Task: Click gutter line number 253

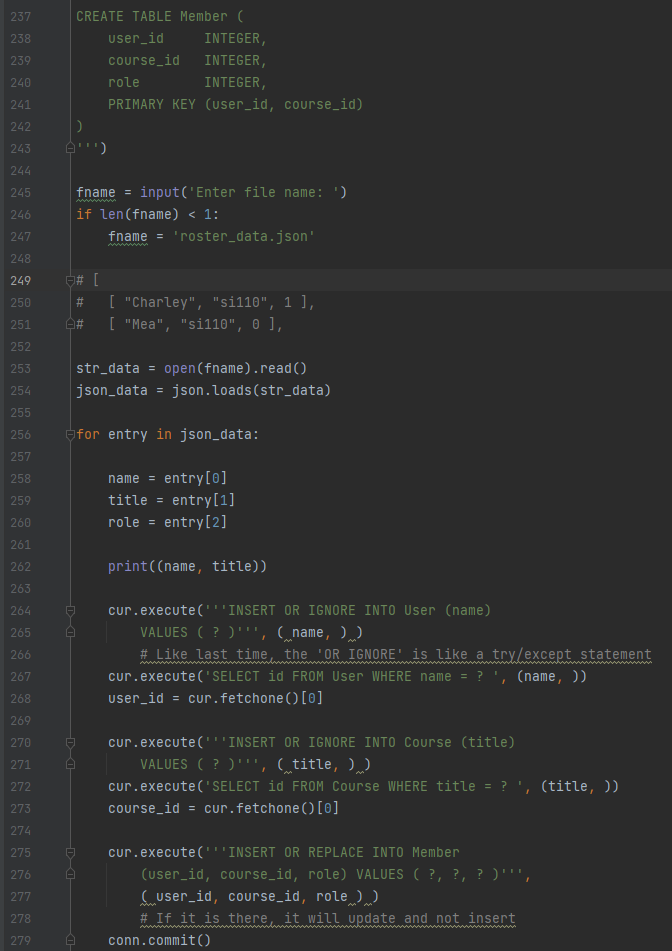Action: tap(21, 368)
